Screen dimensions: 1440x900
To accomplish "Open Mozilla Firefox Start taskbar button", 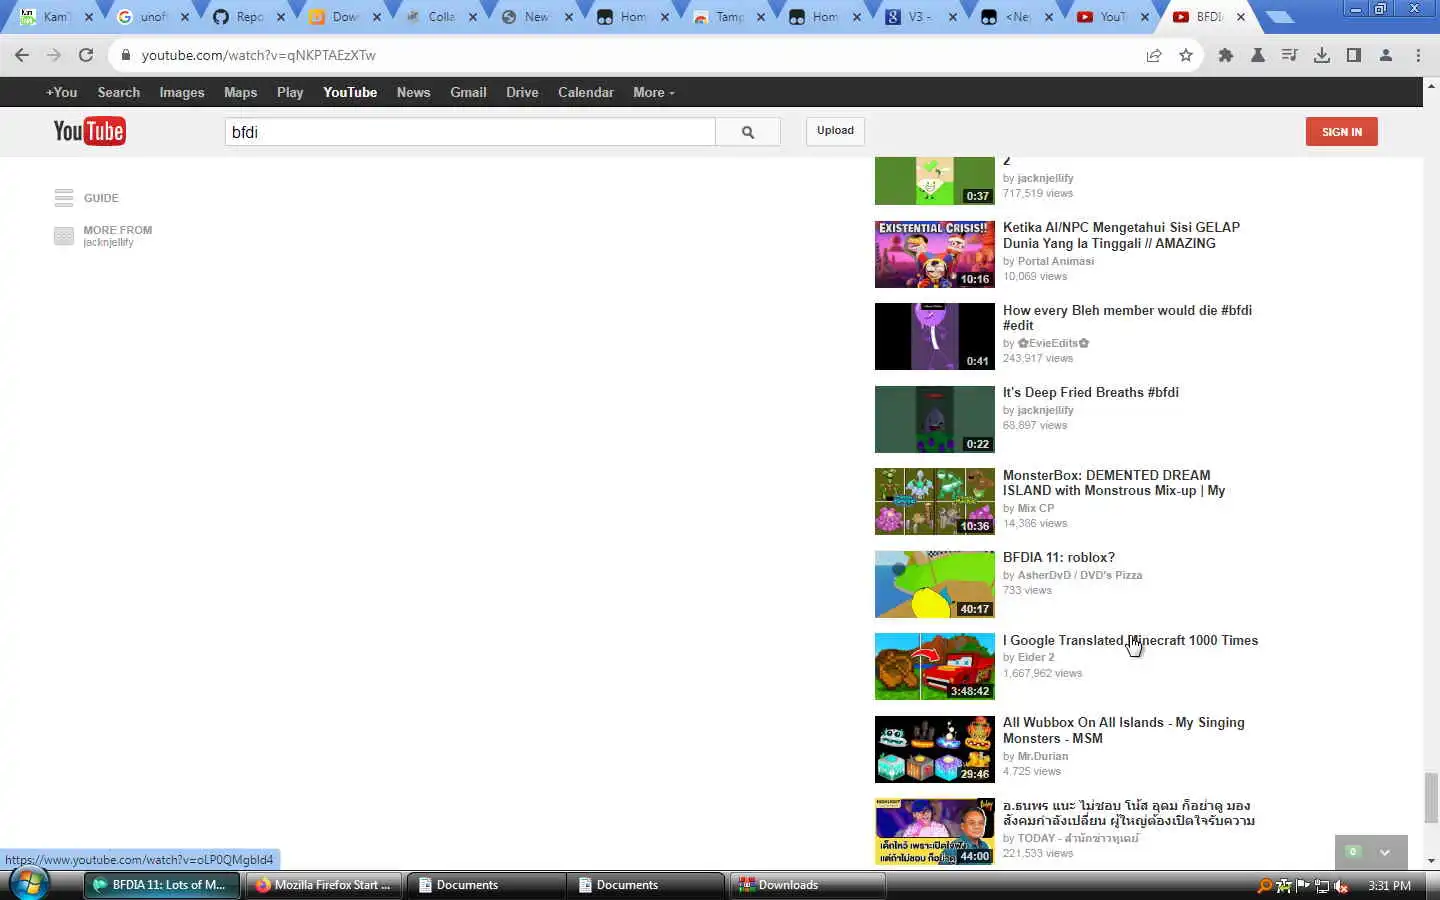I will (x=324, y=885).
